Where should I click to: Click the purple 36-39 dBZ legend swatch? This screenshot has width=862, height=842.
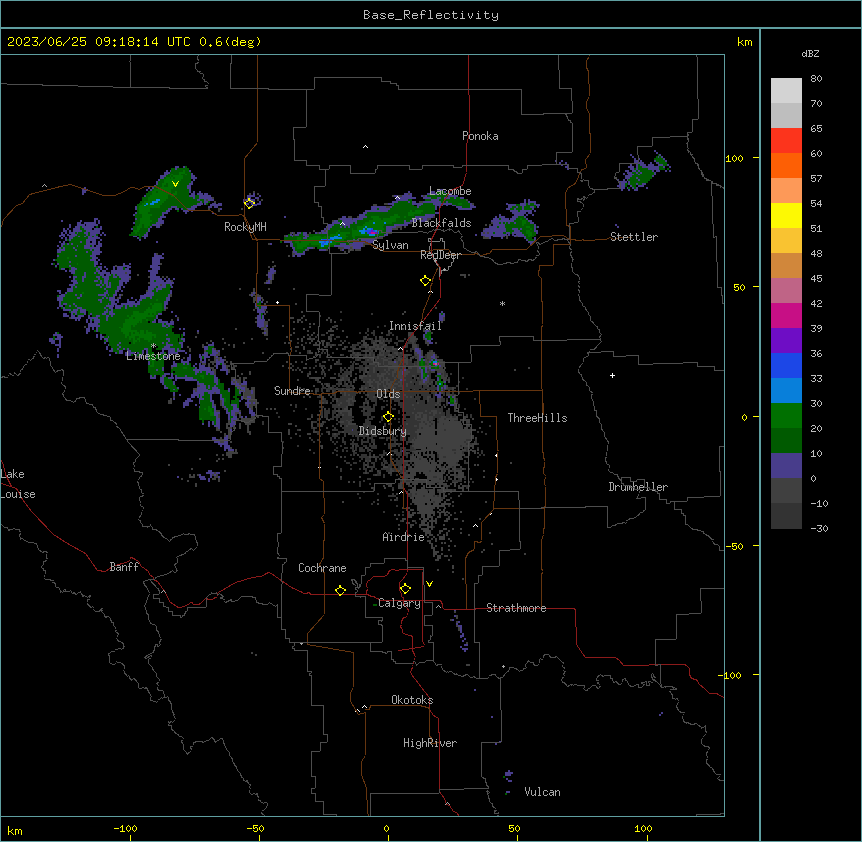coord(786,341)
